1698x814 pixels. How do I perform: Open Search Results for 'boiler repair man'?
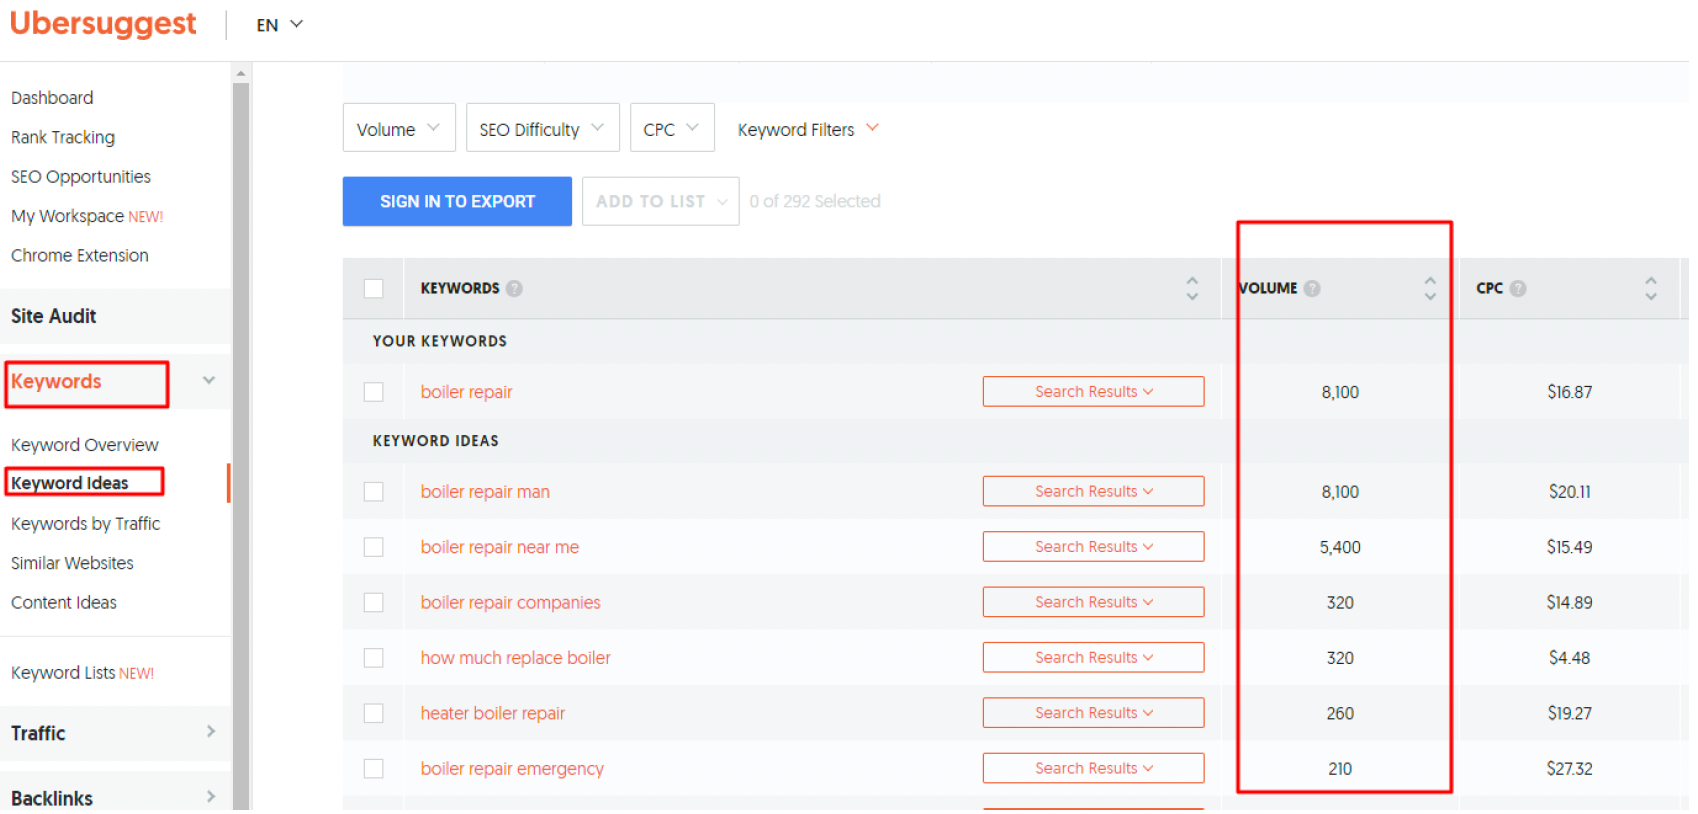[x=1094, y=491]
